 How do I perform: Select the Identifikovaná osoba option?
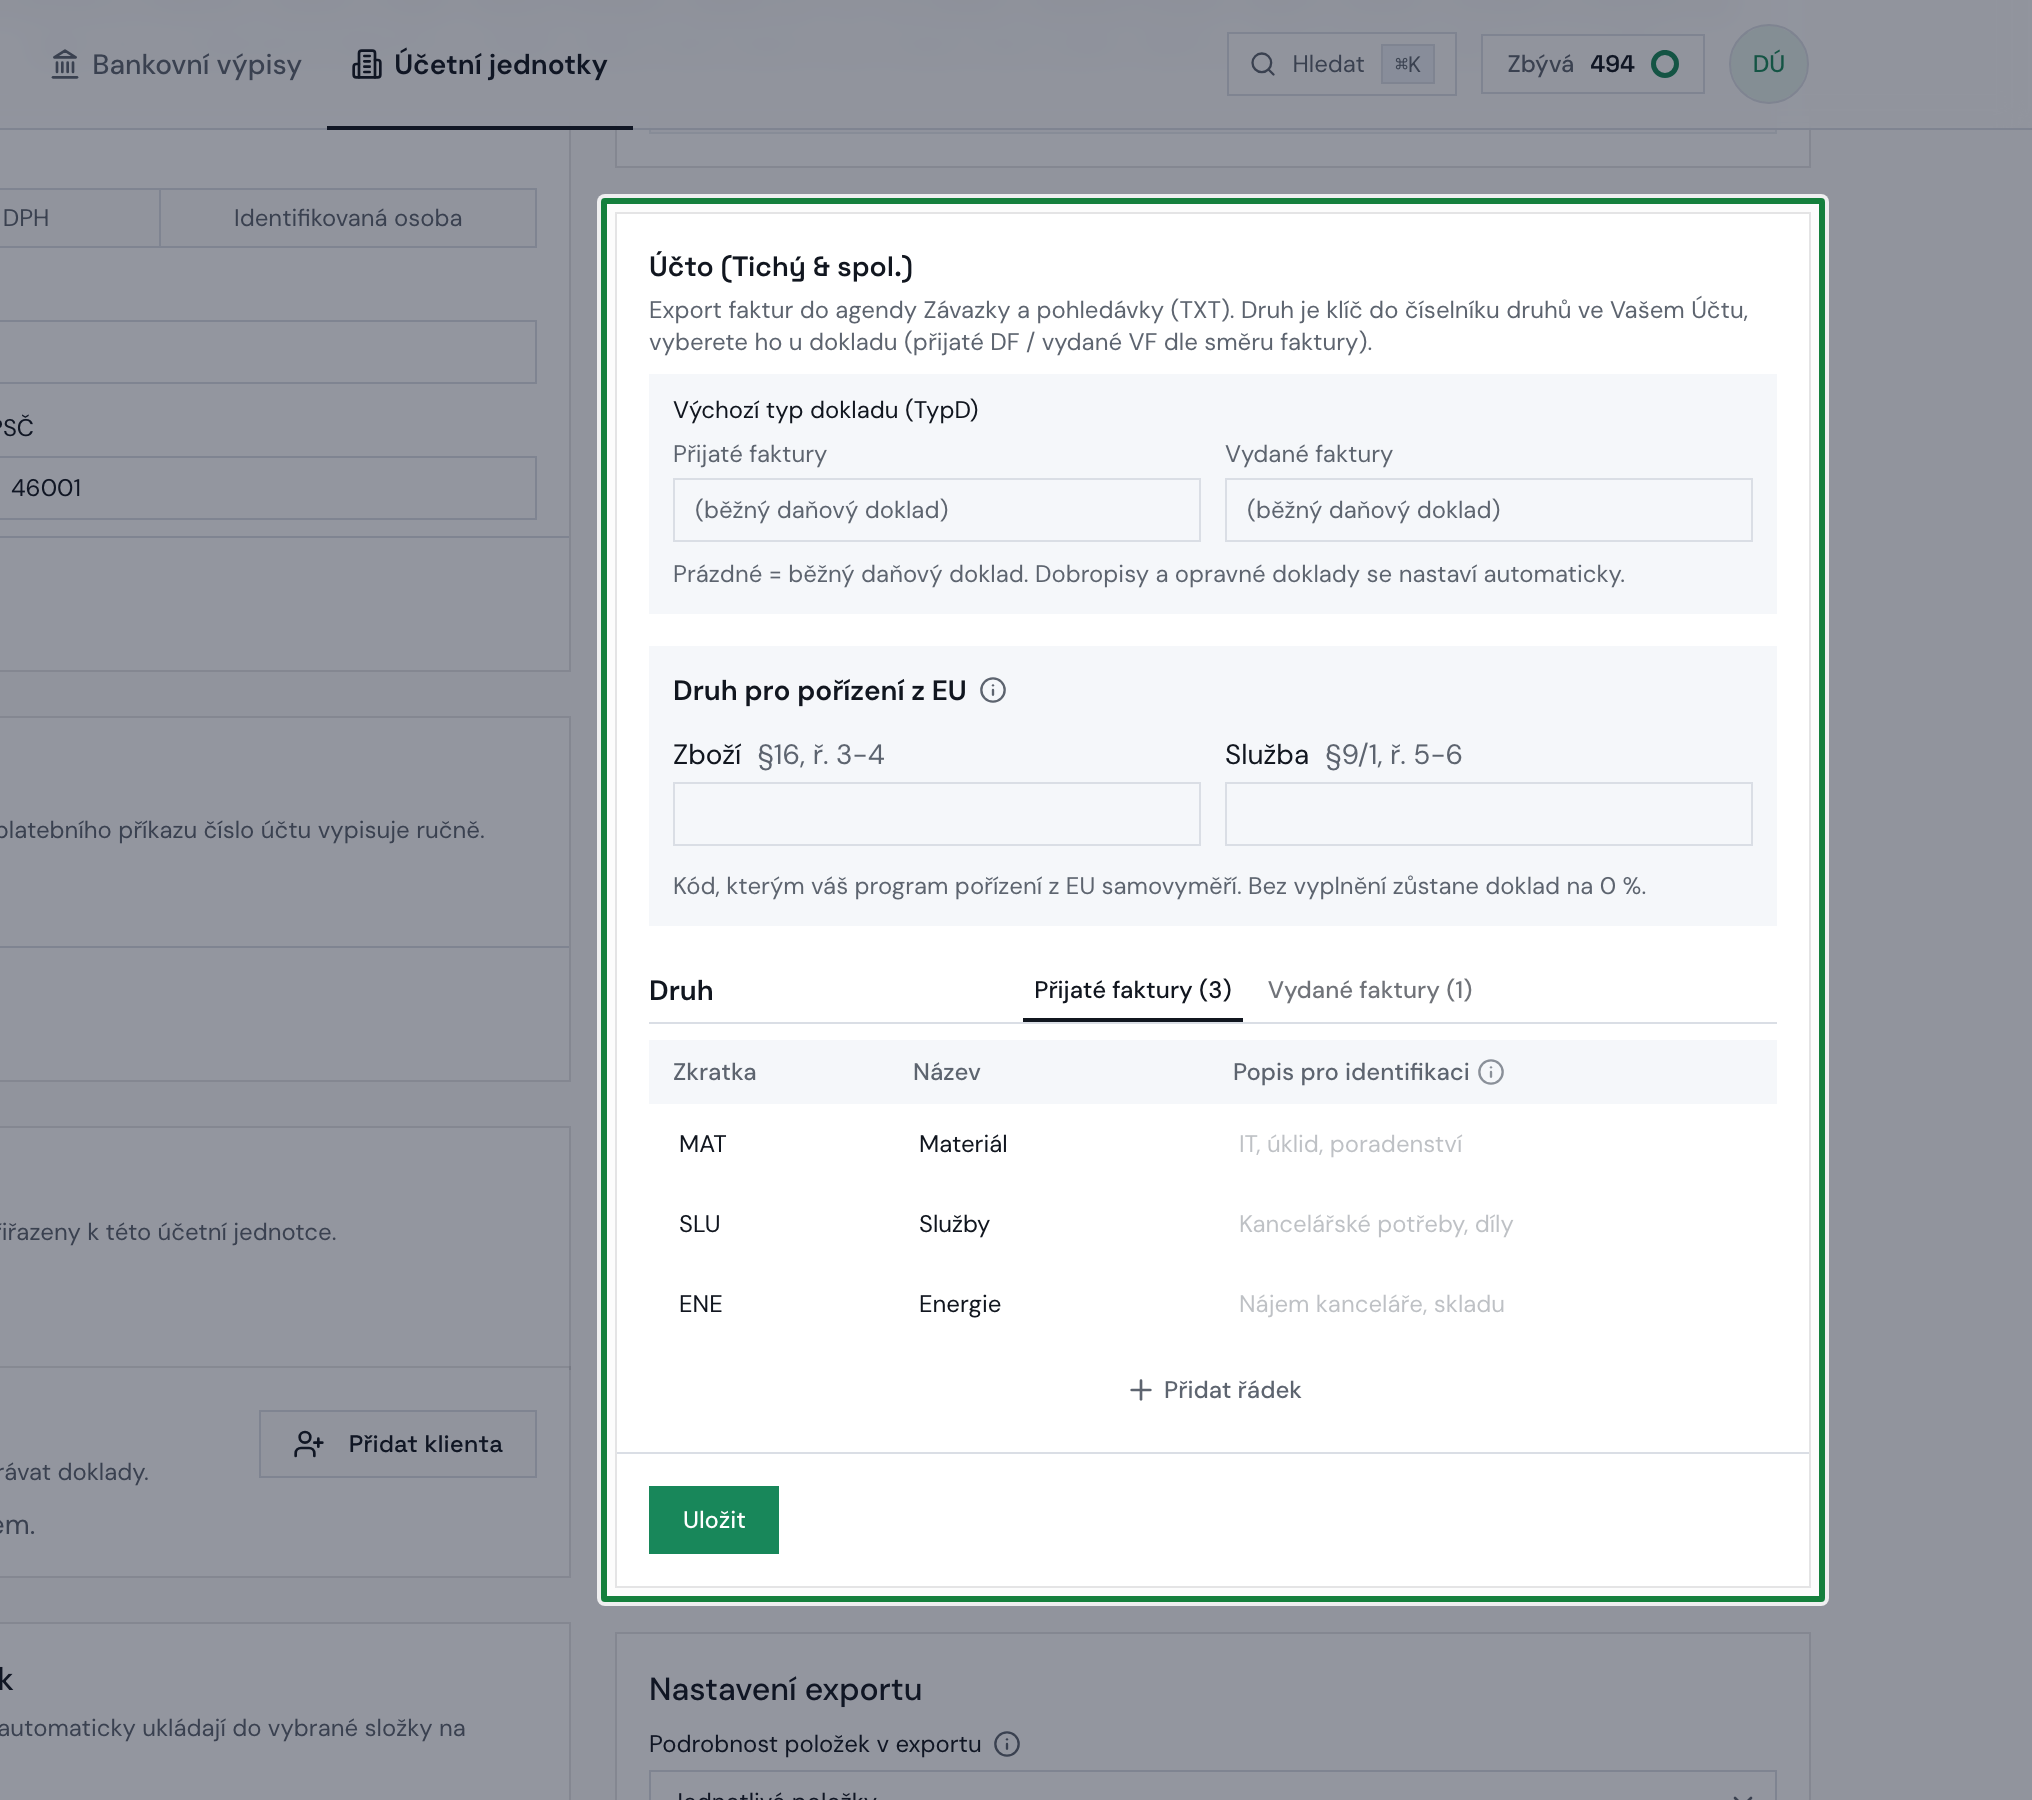(x=348, y=218)
